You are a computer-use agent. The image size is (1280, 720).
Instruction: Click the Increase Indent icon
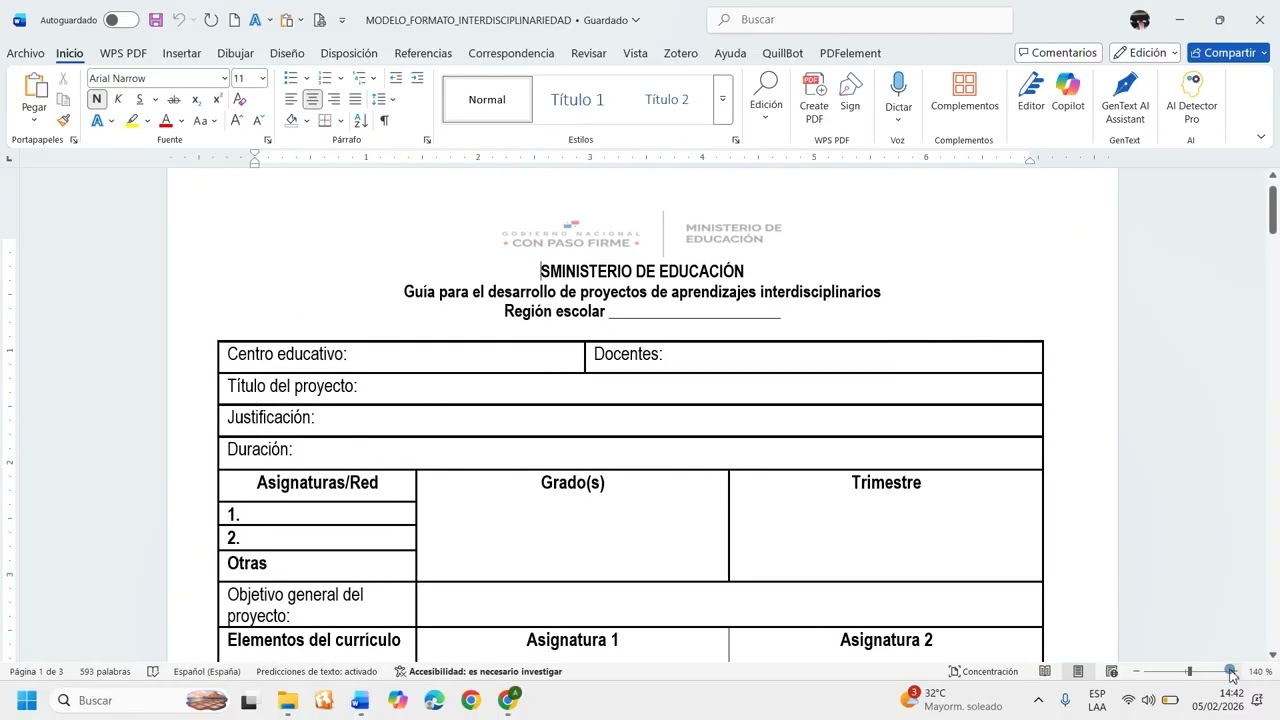417,78
